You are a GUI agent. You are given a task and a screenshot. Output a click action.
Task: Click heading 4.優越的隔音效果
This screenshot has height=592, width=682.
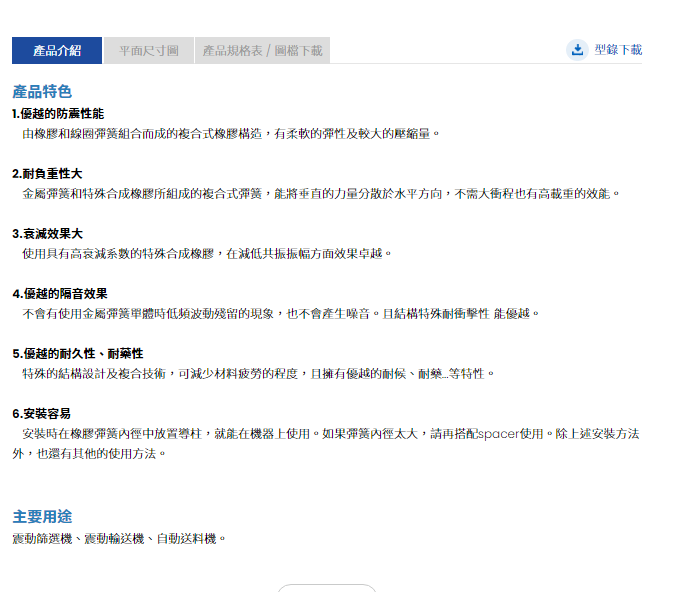(60, 294)
